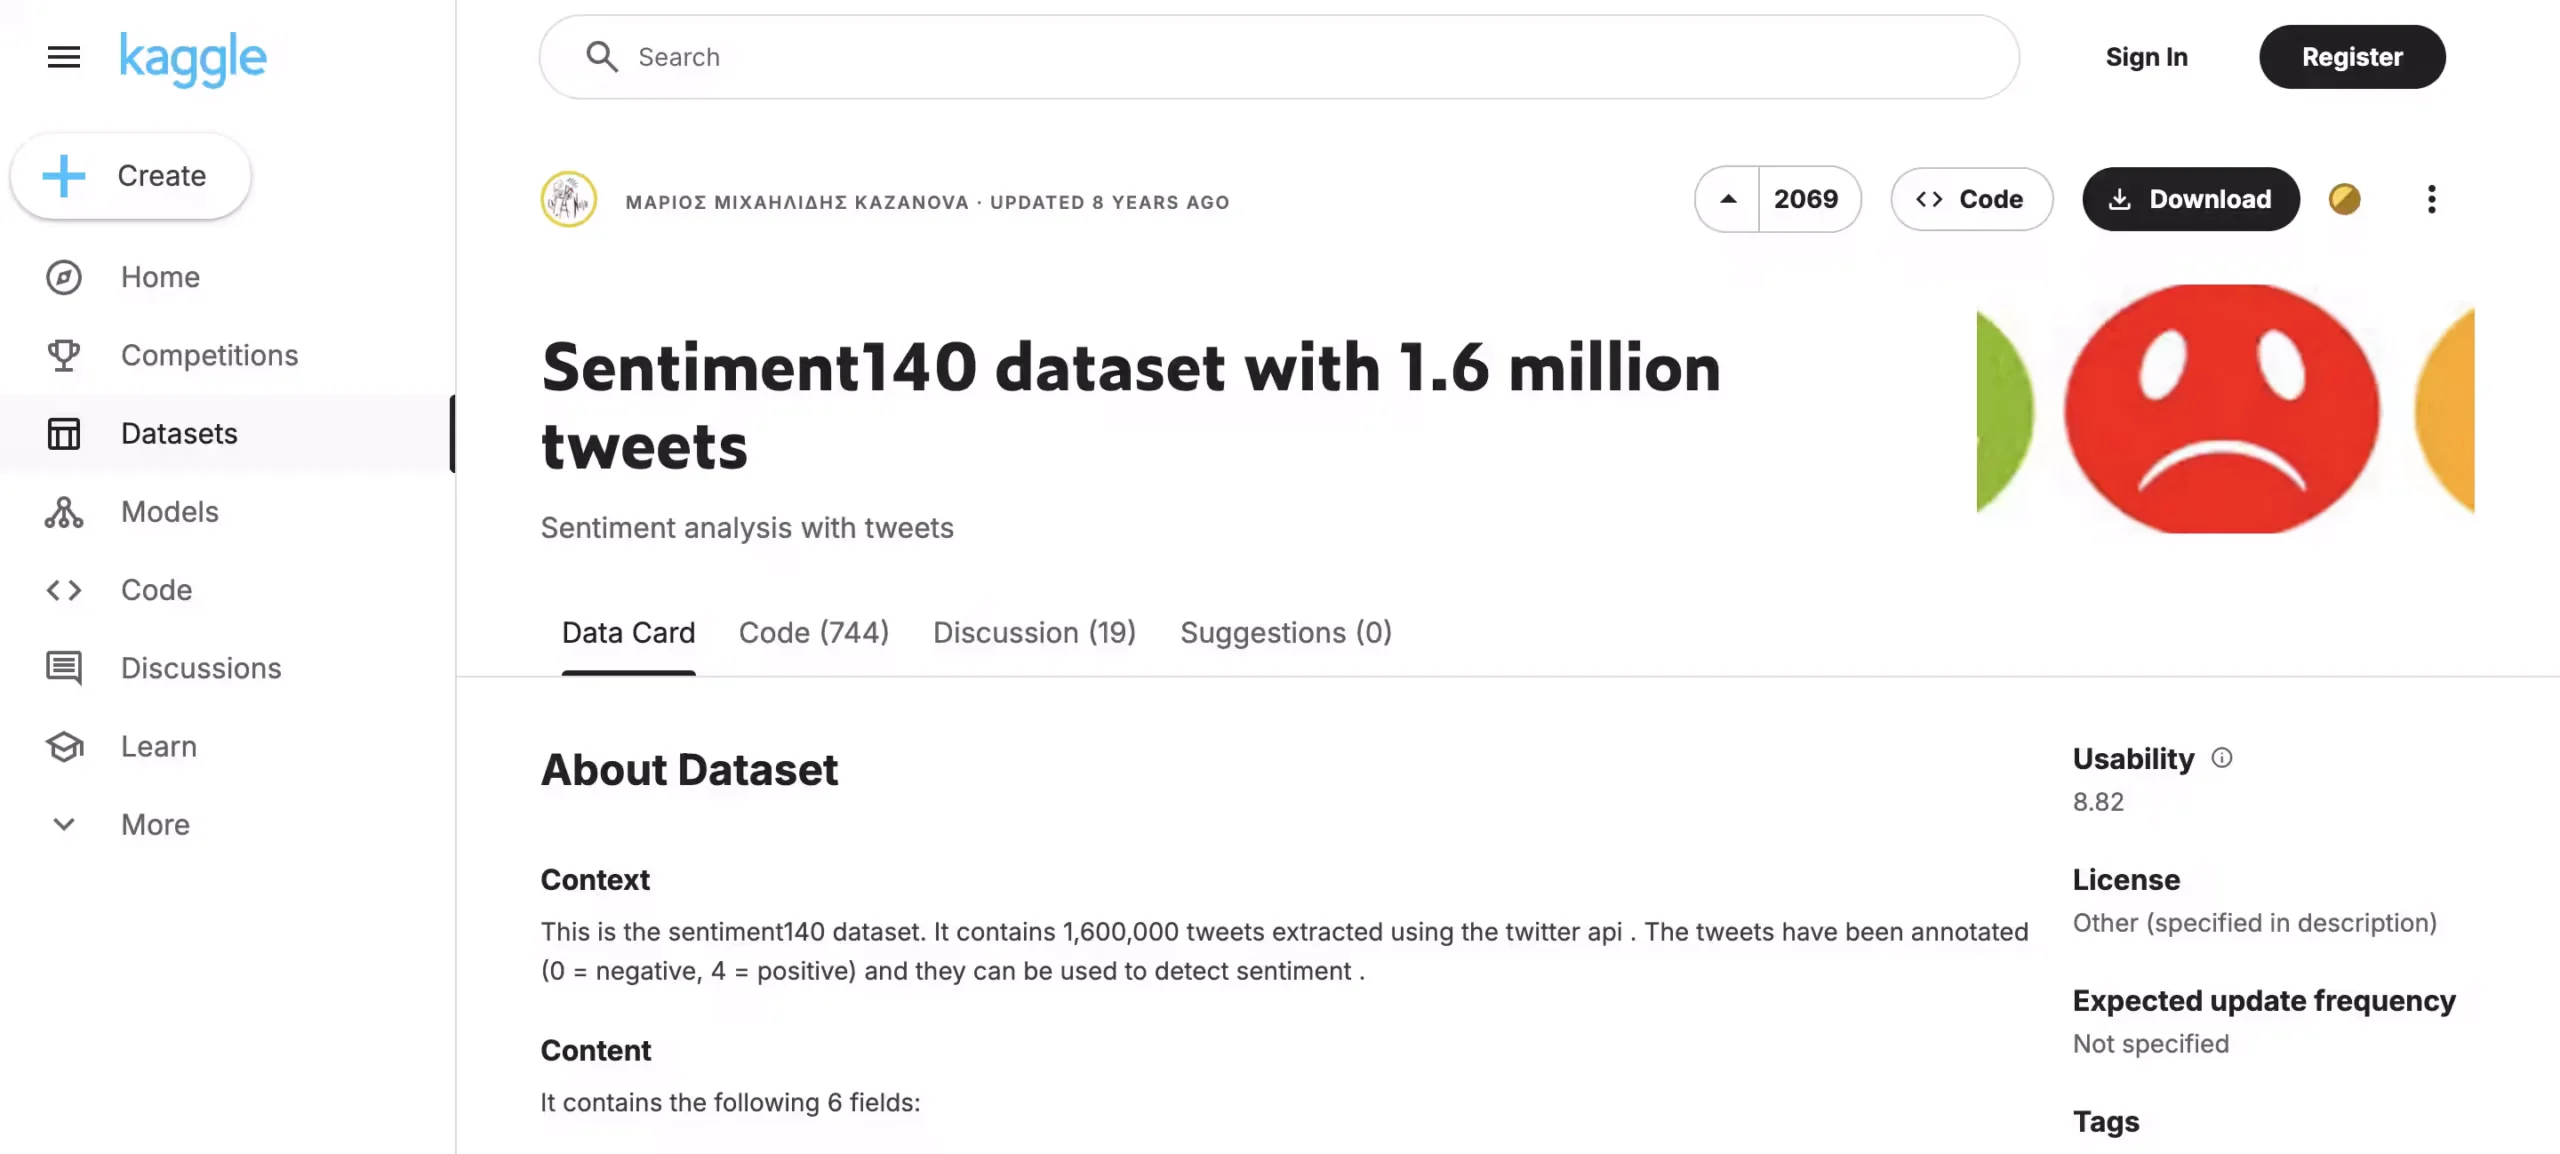The image size is (2560, 1154).
Task: Click the Learn graduation cap icon
Action: click(64, 746)
